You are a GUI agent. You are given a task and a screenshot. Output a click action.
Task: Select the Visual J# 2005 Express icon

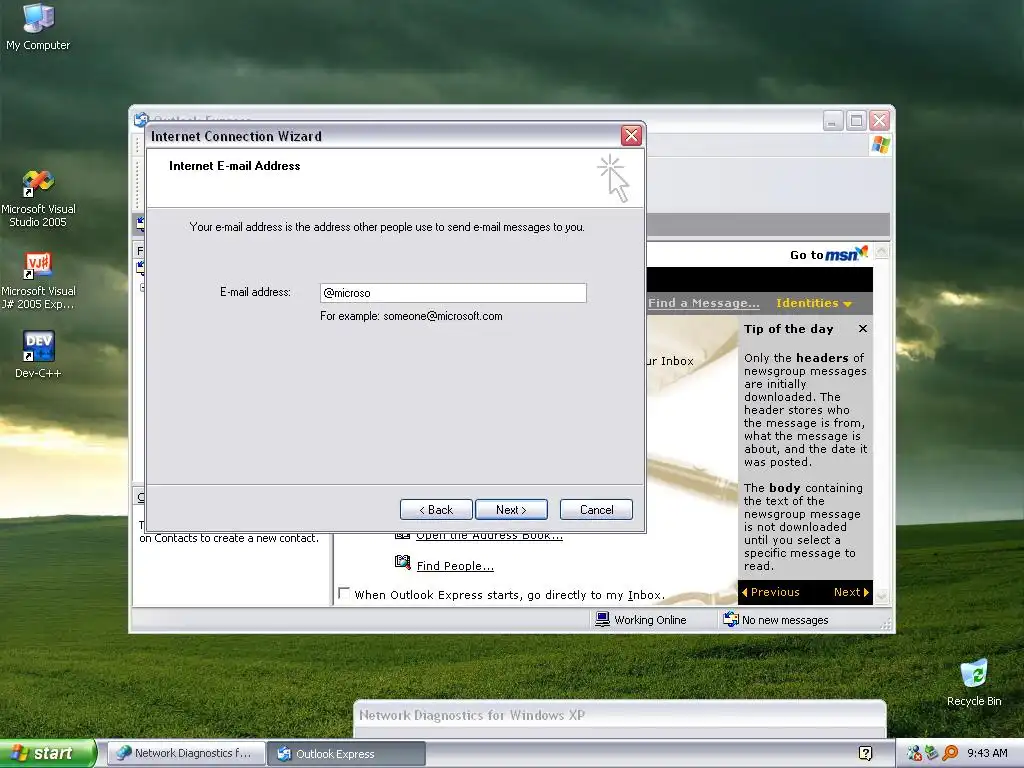[x=38, y=281]
